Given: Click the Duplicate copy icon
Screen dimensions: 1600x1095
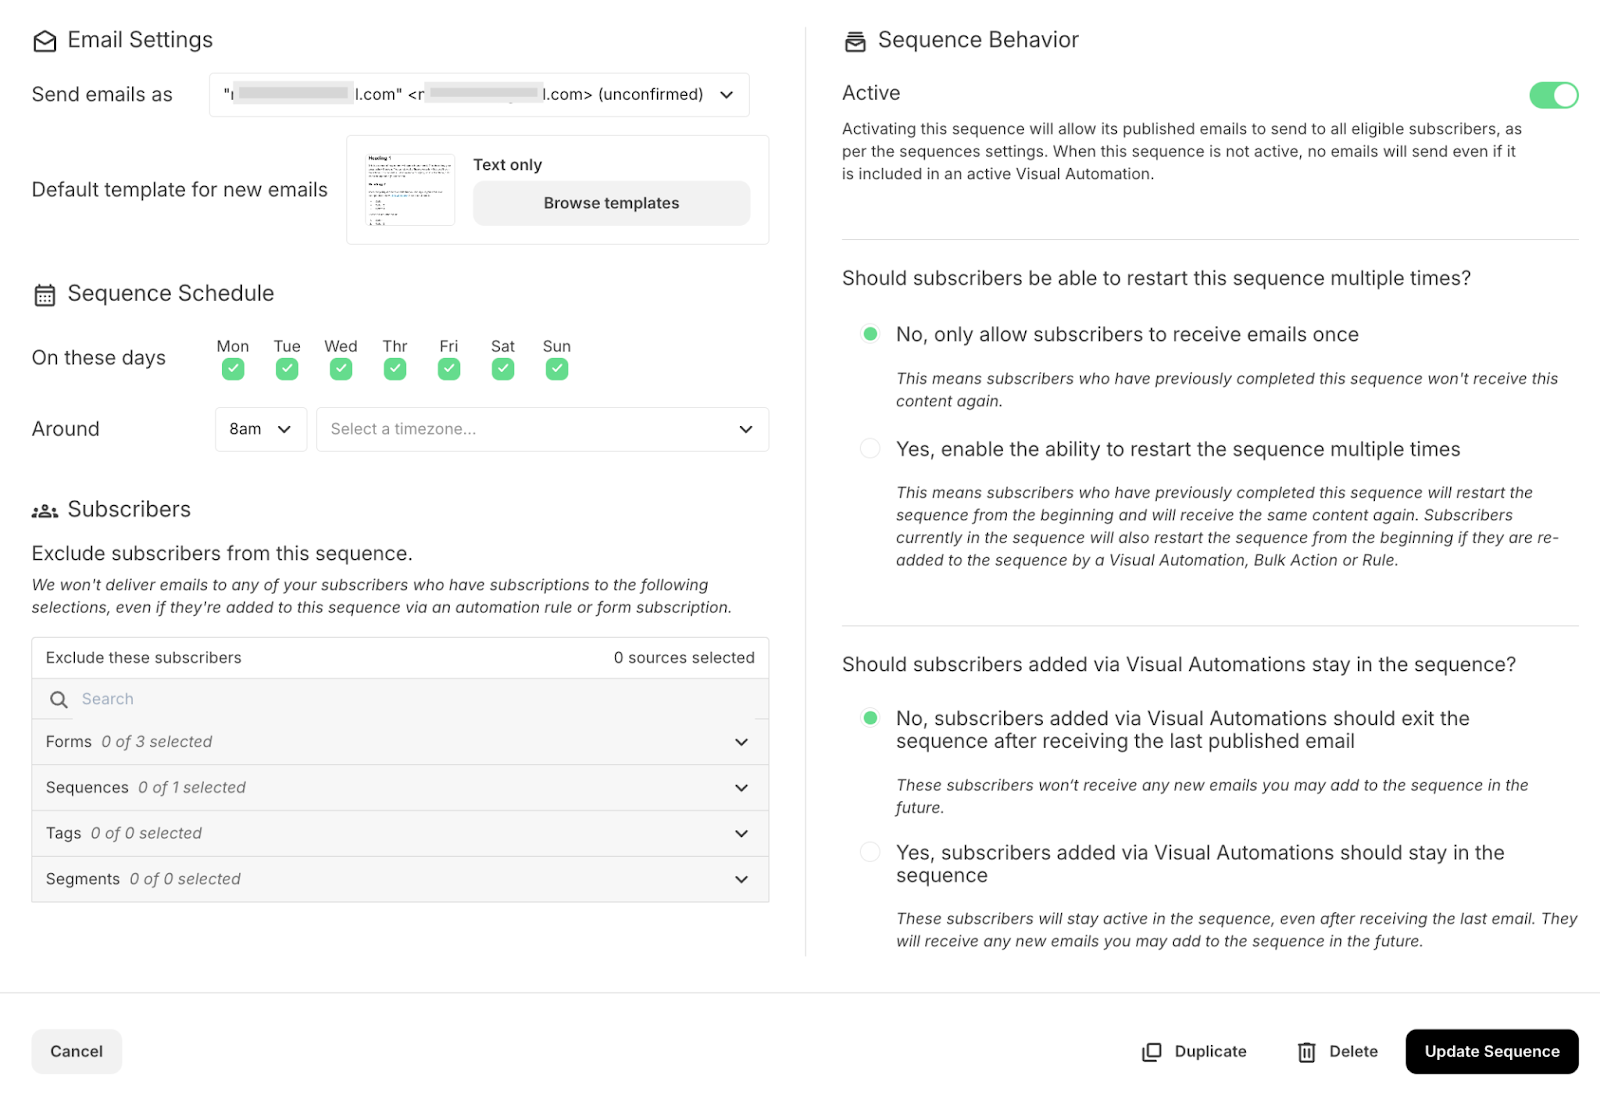Looking at the screenshot, I should 1152,1052.
